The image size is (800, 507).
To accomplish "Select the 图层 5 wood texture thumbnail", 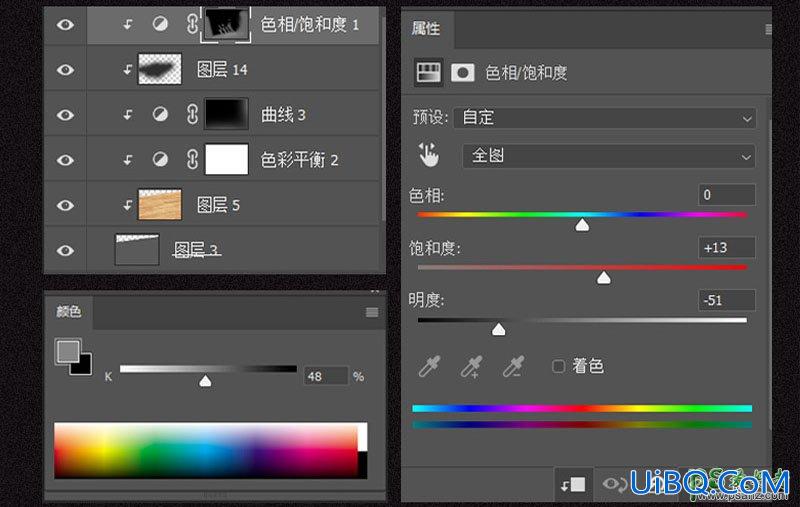I will pyautogui.click(x=160, y=205).
